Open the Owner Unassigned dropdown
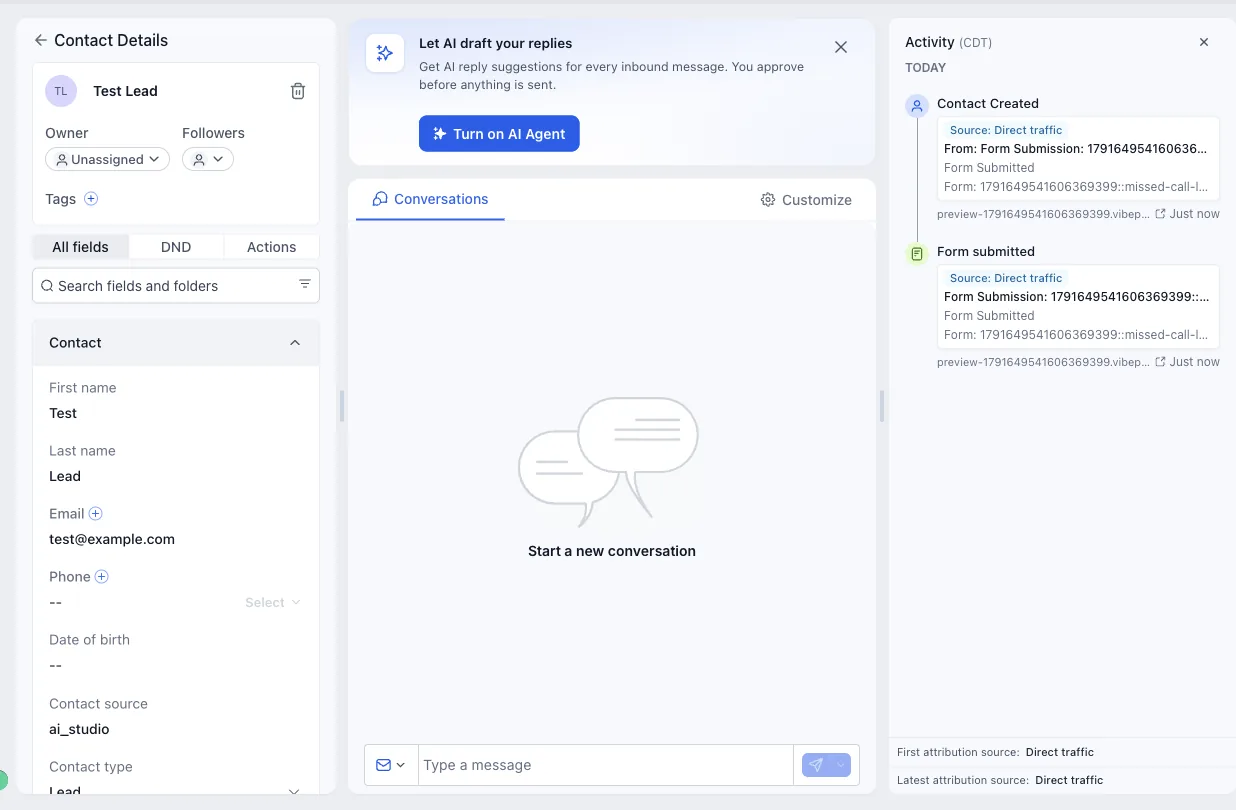 (x=107, y=159)
